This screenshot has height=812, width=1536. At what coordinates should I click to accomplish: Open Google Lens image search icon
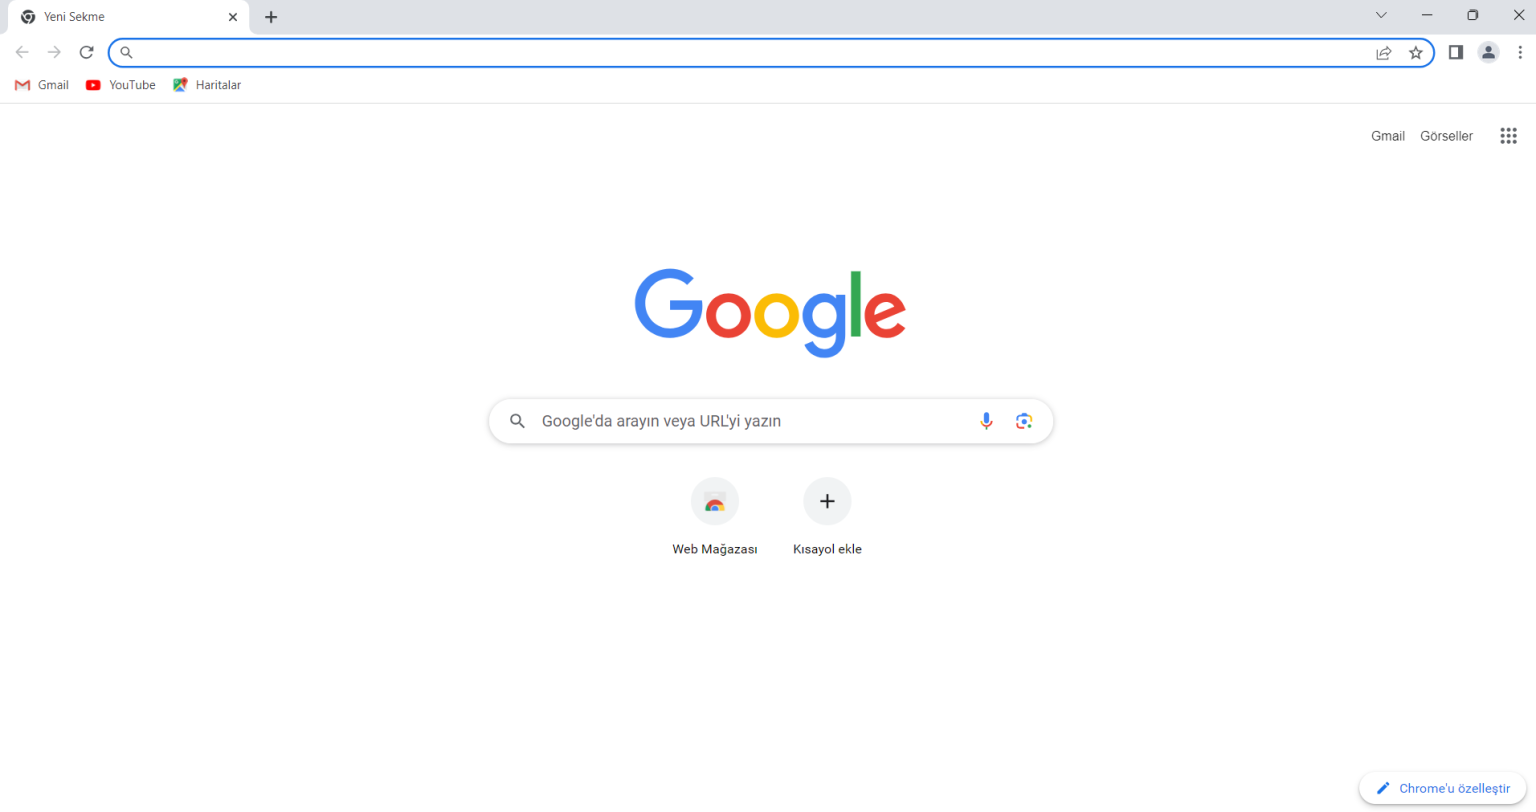point(1024,421)
